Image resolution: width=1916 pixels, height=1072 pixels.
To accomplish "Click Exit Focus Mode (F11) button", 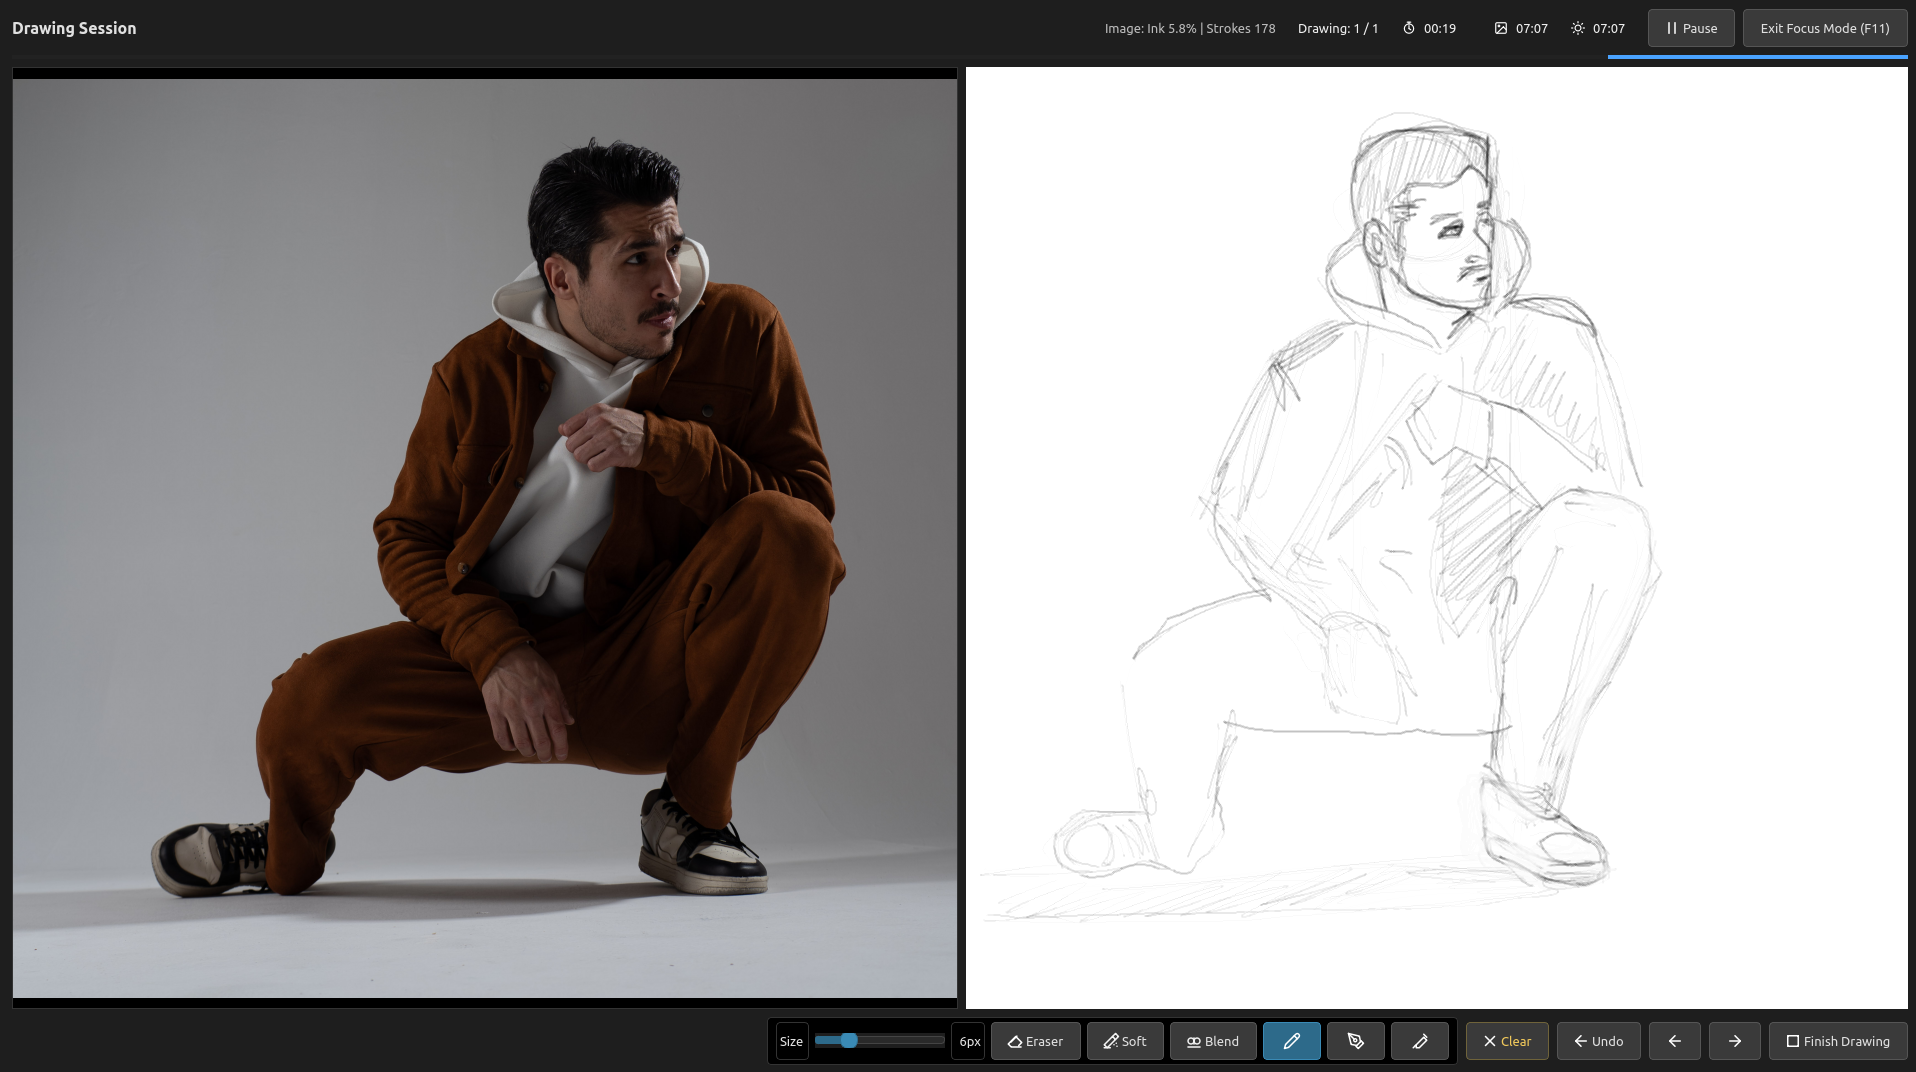I will pos(1825,28).
